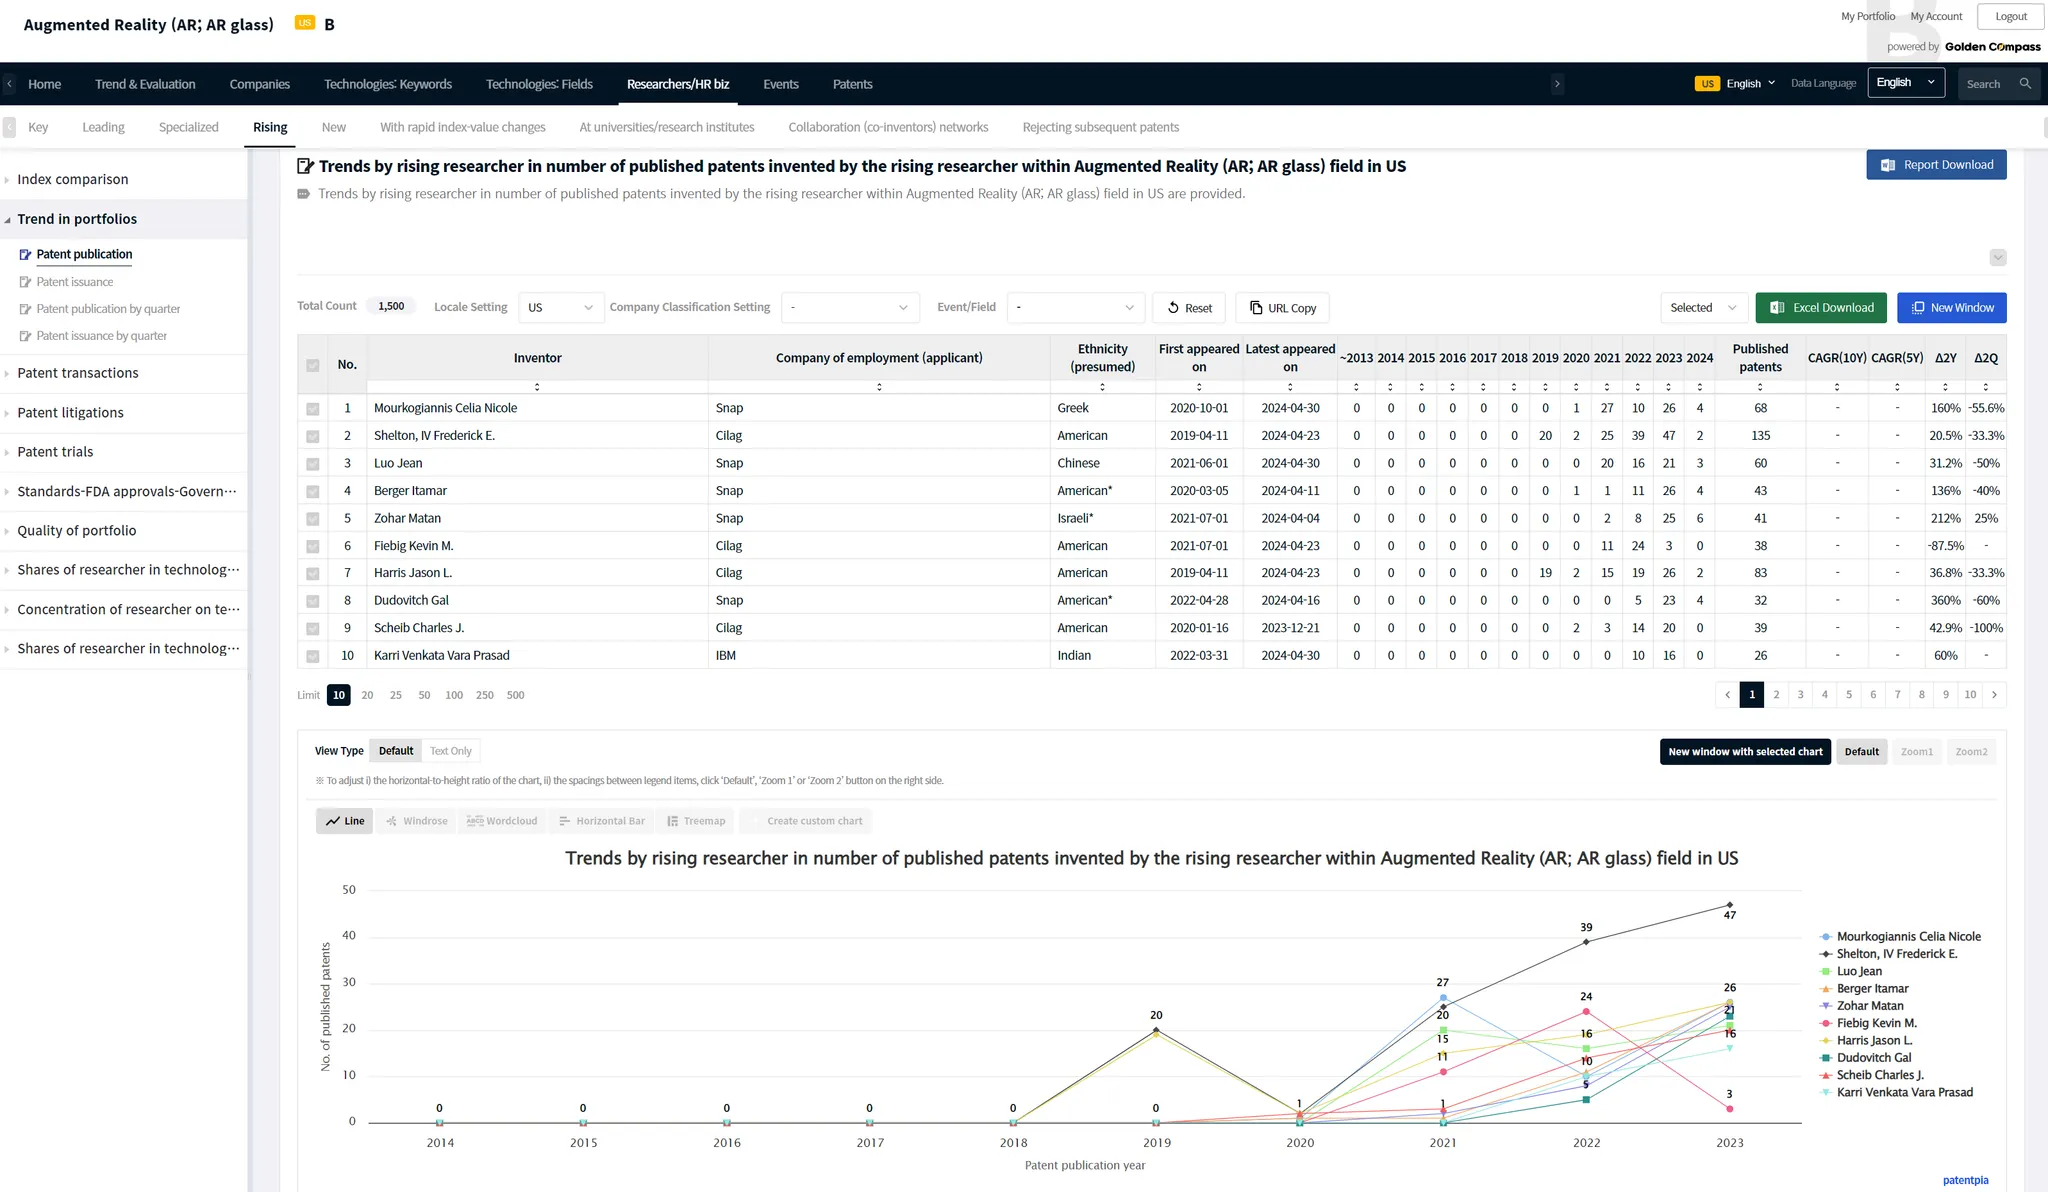Select the Windrose chart type
This screenshot has width=2048, height=1192.
coord(416,821)
